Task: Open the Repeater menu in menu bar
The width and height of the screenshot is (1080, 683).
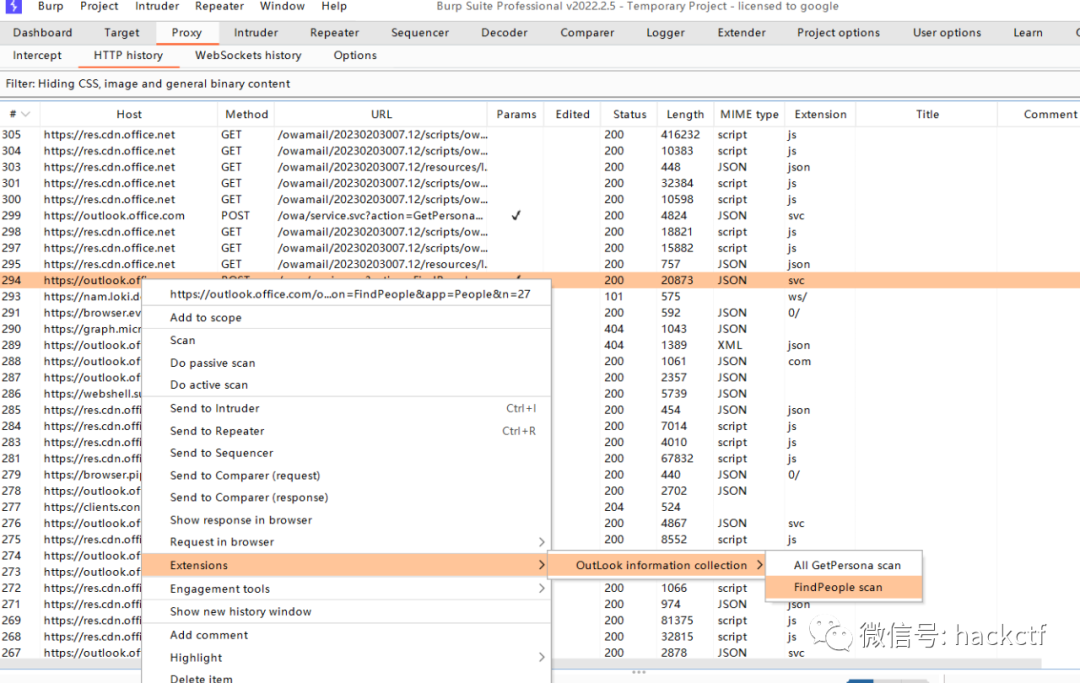Action: [219, 6]
